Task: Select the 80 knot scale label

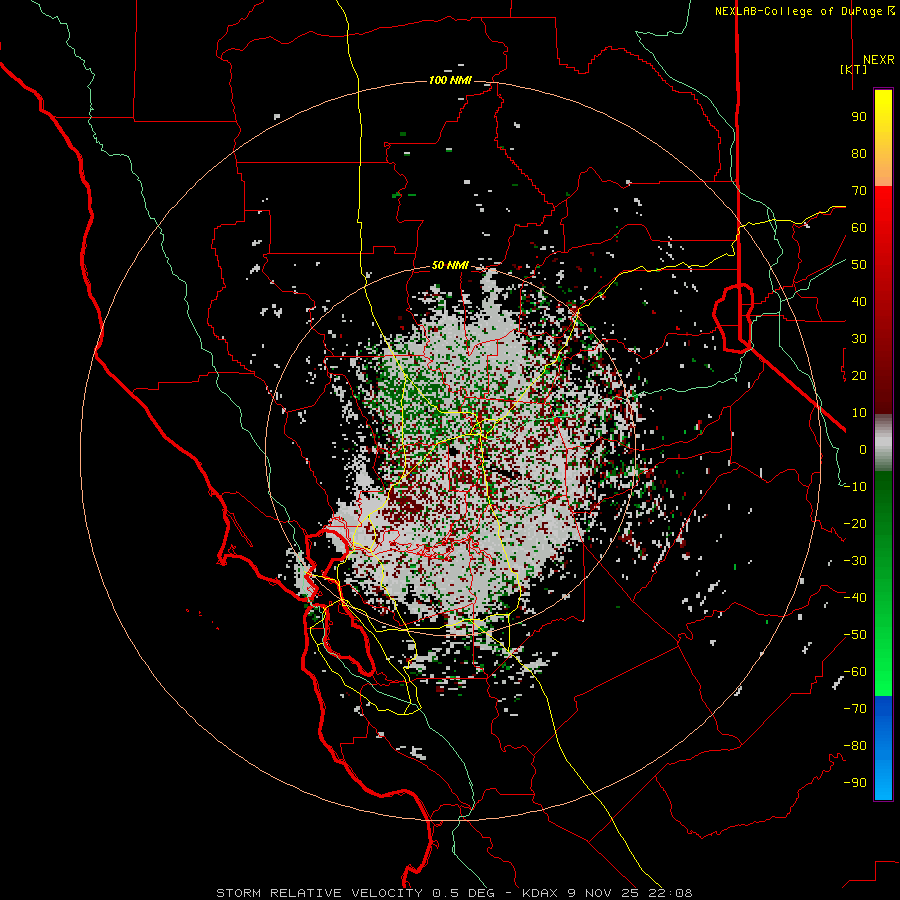Action: [859, 153]
